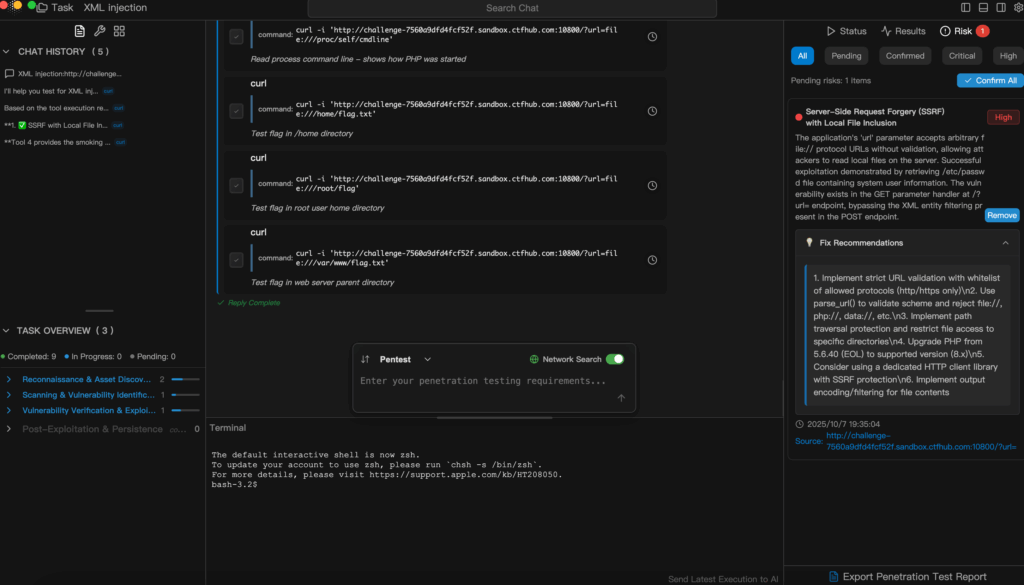Toggle the bottom panel layout icon
This screenshot has width=1024, height=585.
pos(985,8)
